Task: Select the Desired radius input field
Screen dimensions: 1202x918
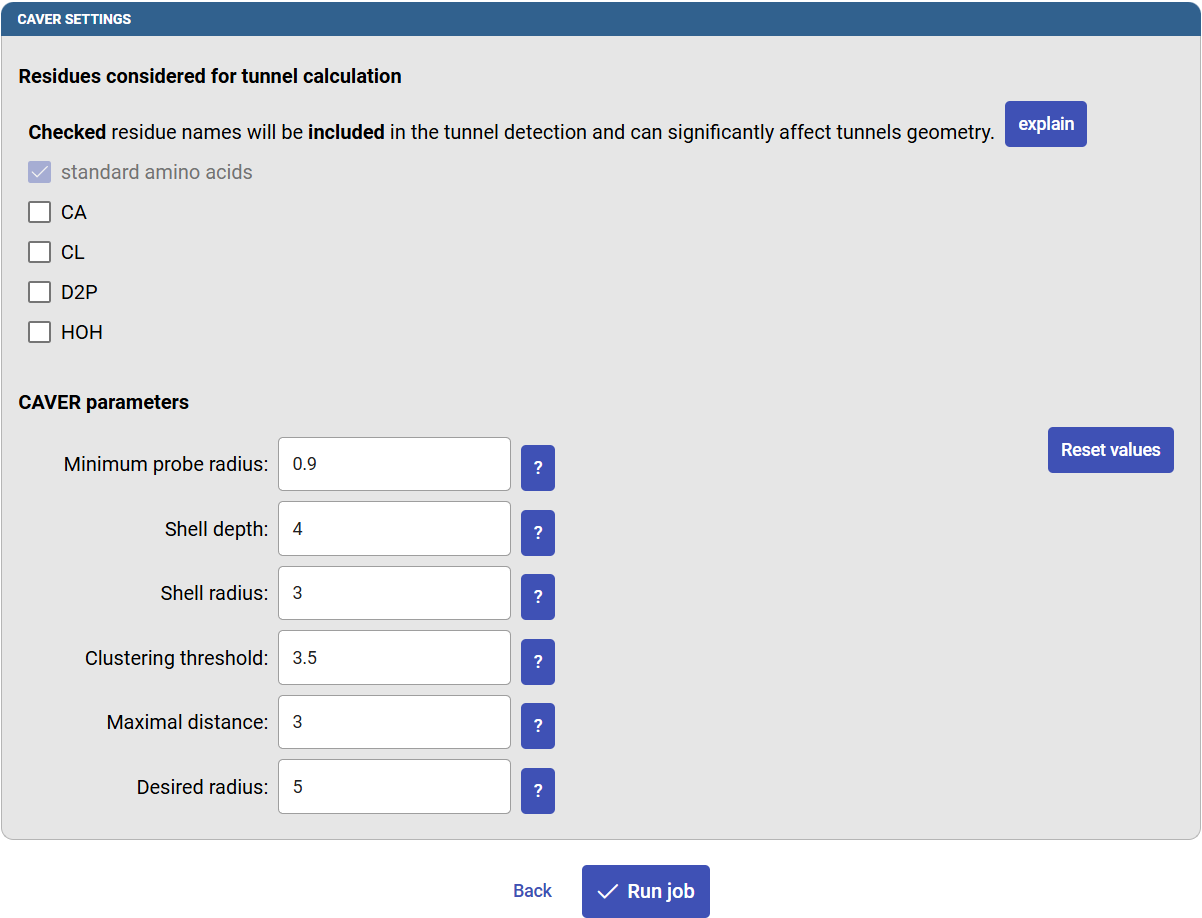Action: pos(394,787)
